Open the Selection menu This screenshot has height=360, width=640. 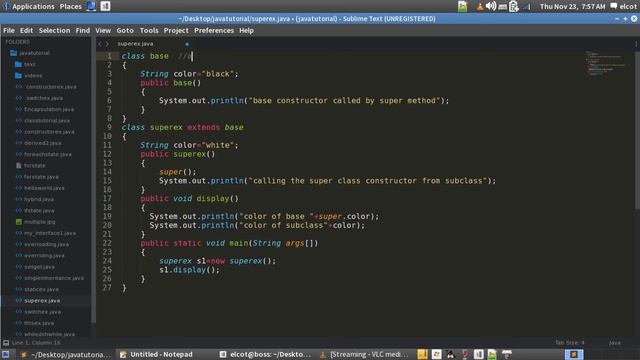tap(54, 31)
